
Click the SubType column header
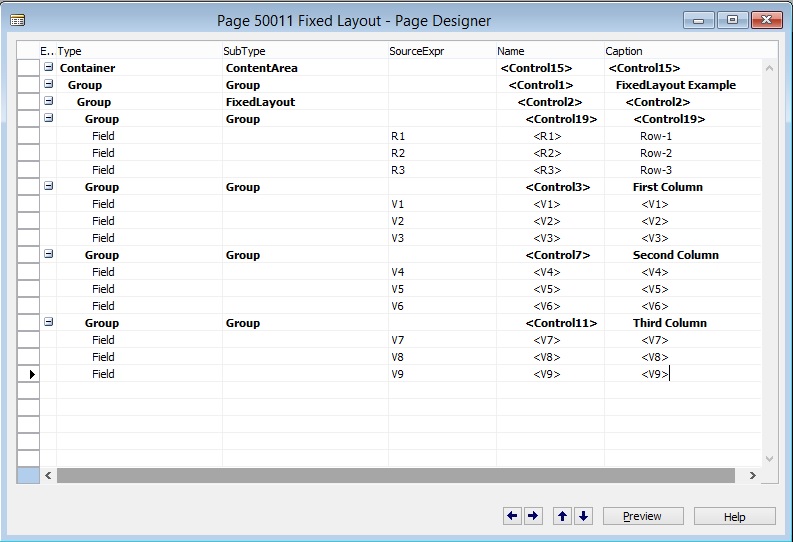pyautogui.click(x=305, y=51)
